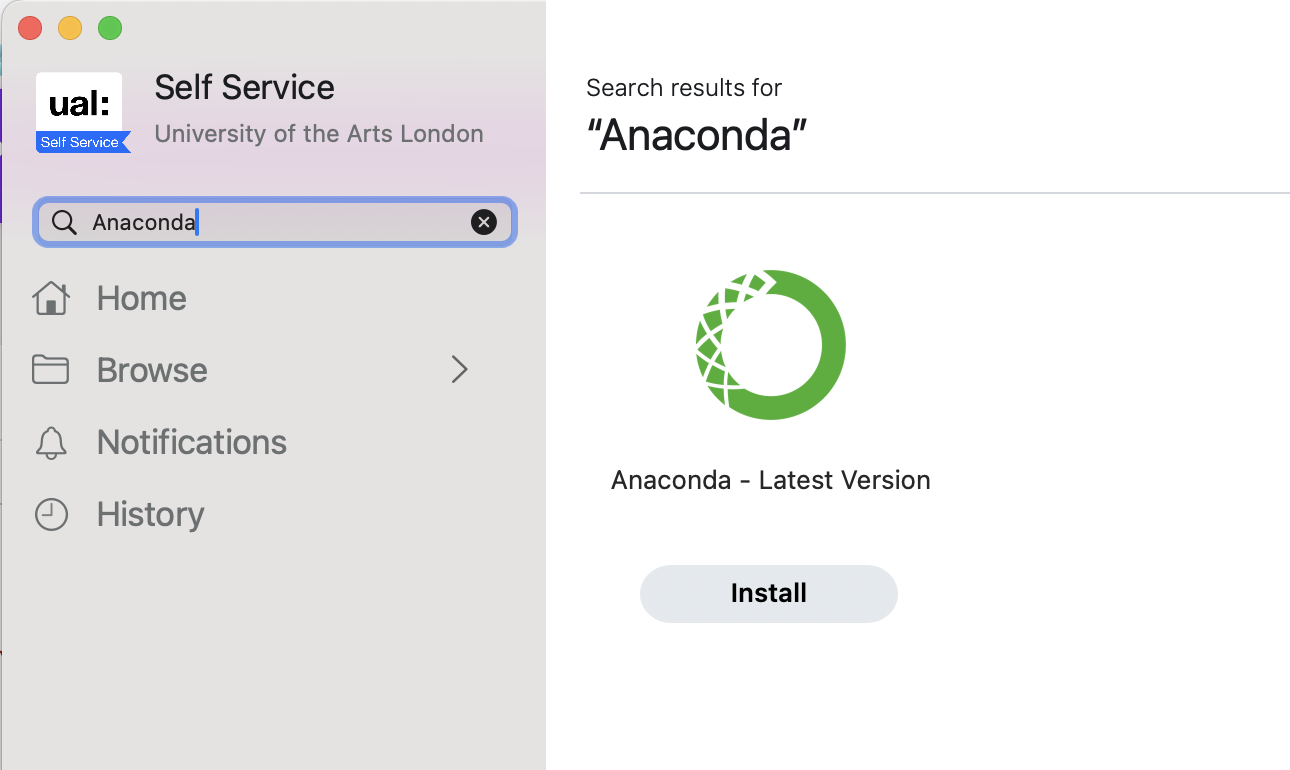Open Notifications via the bell icon

click(x=50, y=442)
